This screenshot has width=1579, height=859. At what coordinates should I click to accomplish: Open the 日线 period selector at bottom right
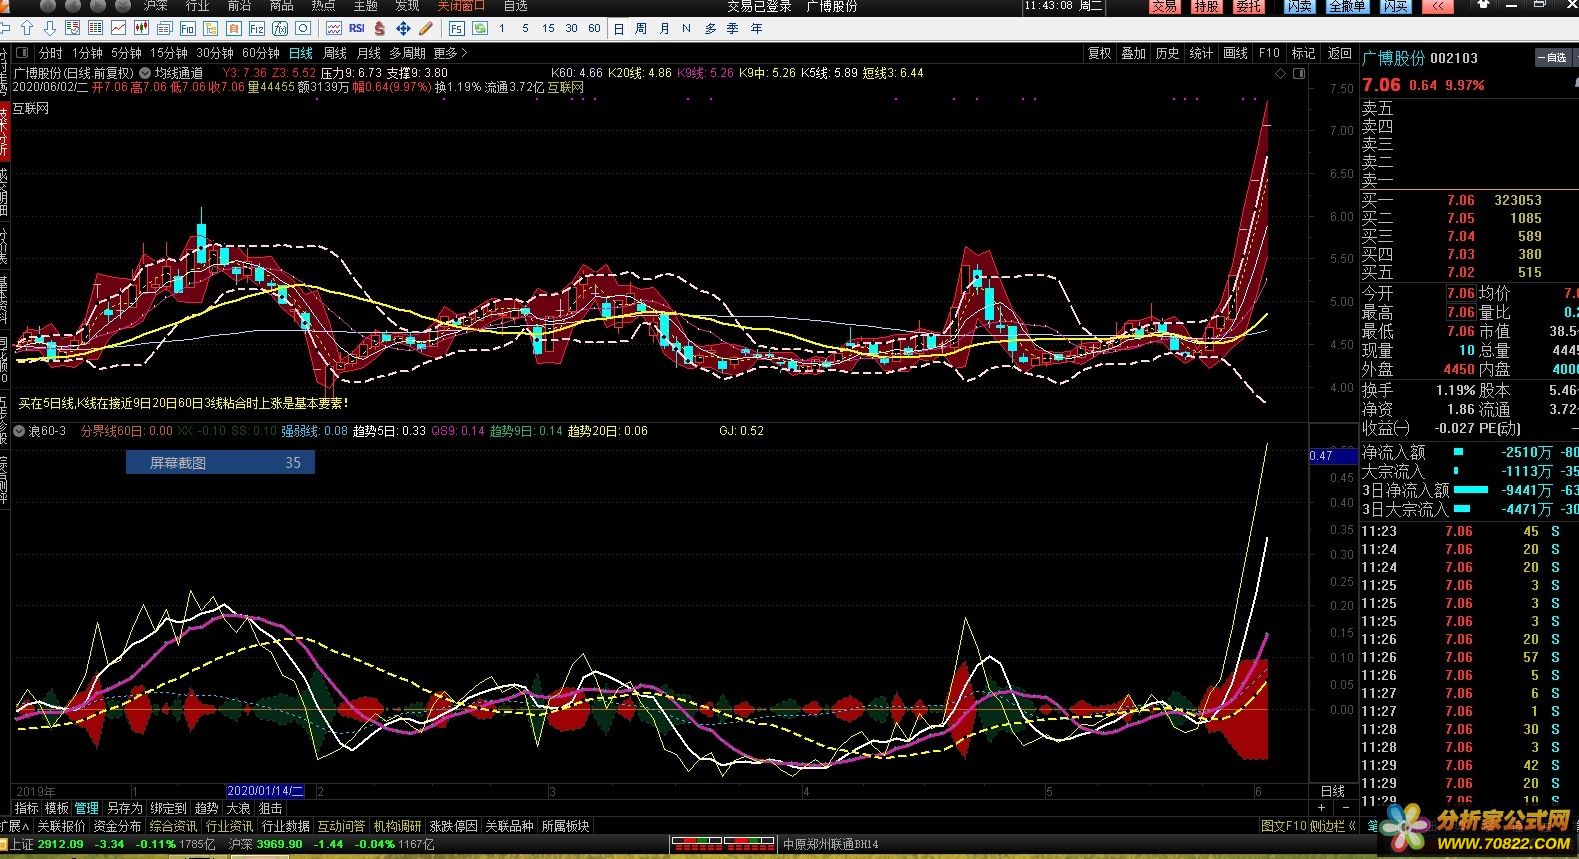1334,791
